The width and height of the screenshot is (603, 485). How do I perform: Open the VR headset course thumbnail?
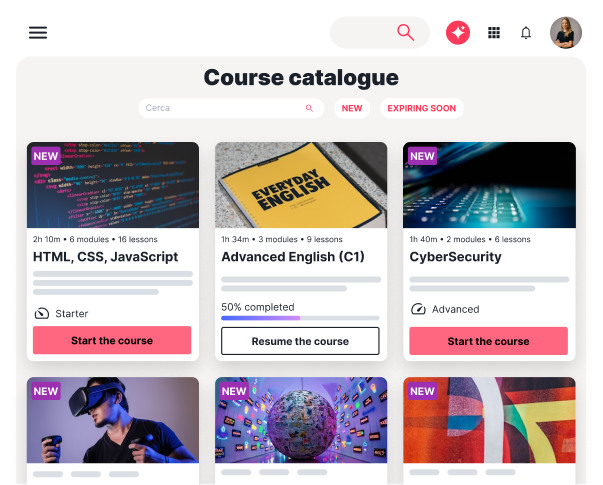(x=113, y=420)
